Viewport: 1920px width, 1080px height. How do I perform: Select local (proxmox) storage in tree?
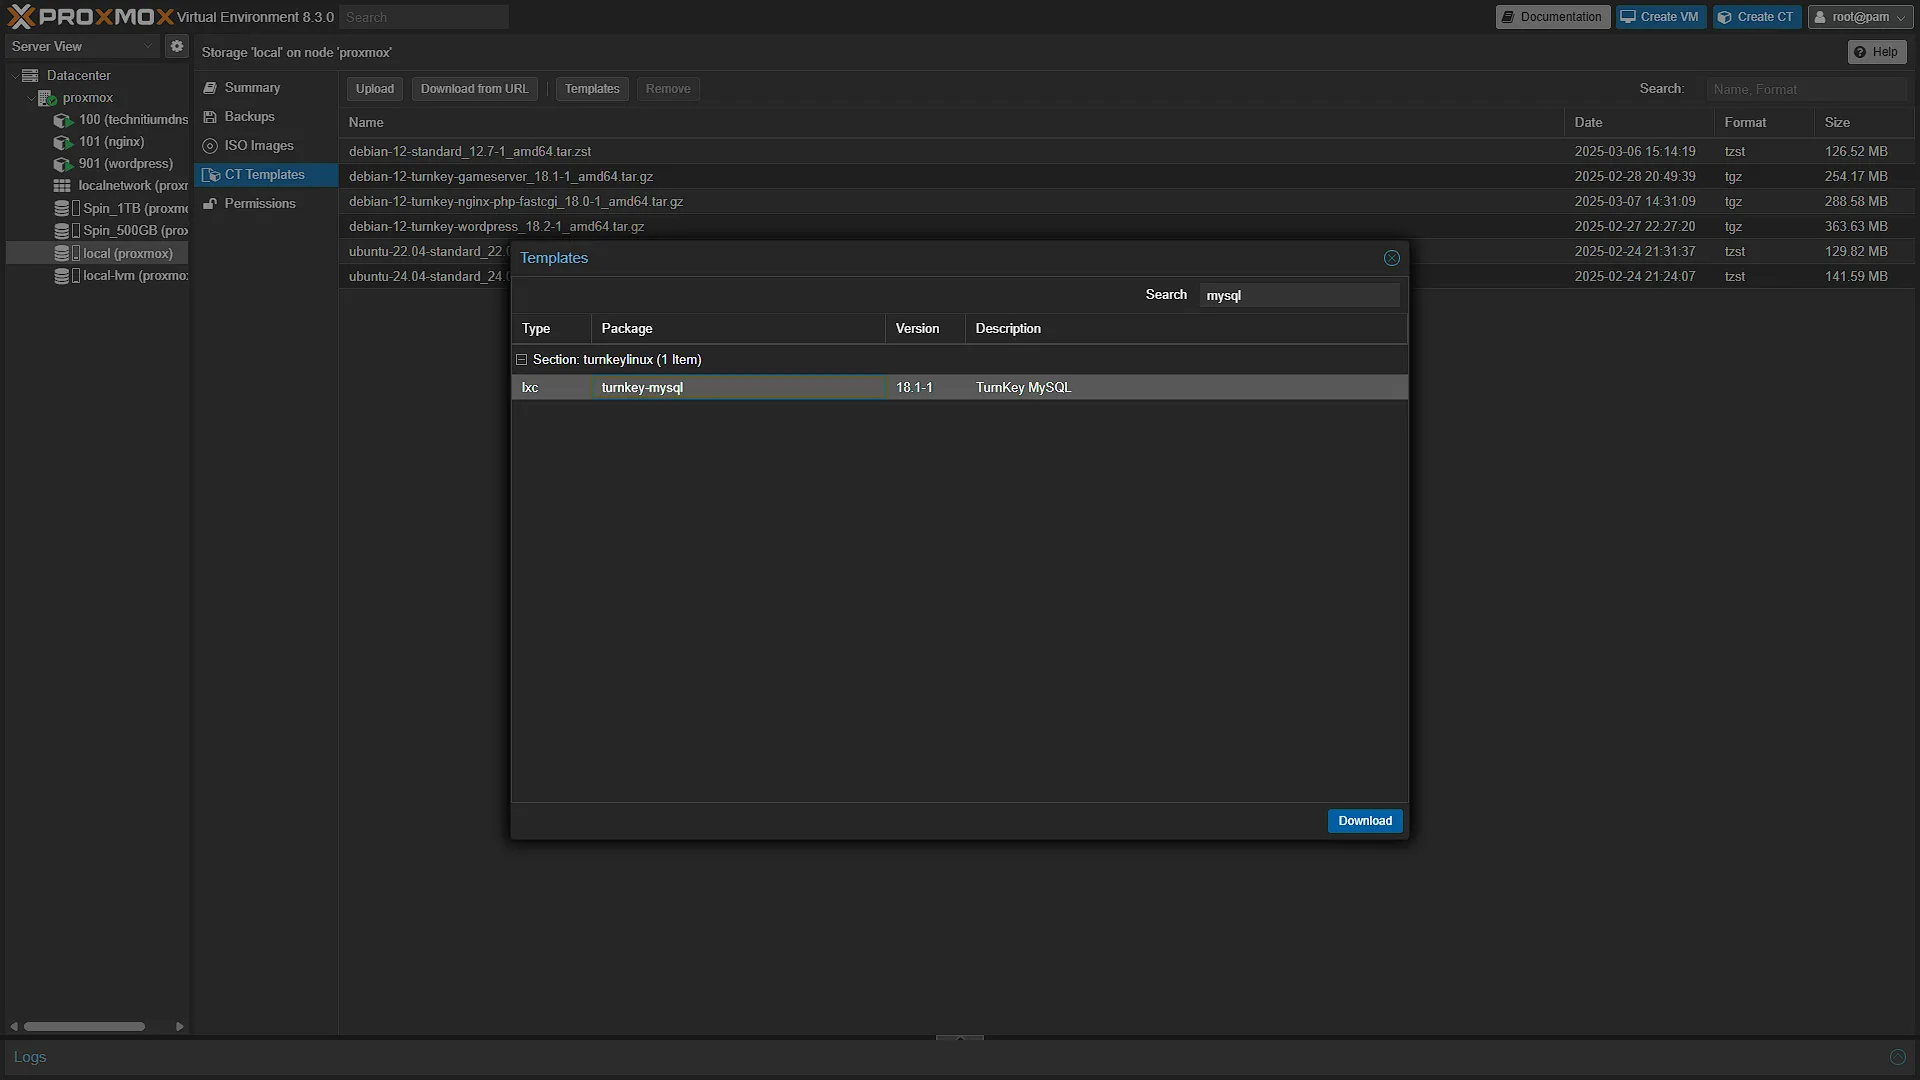pos(97,253)
